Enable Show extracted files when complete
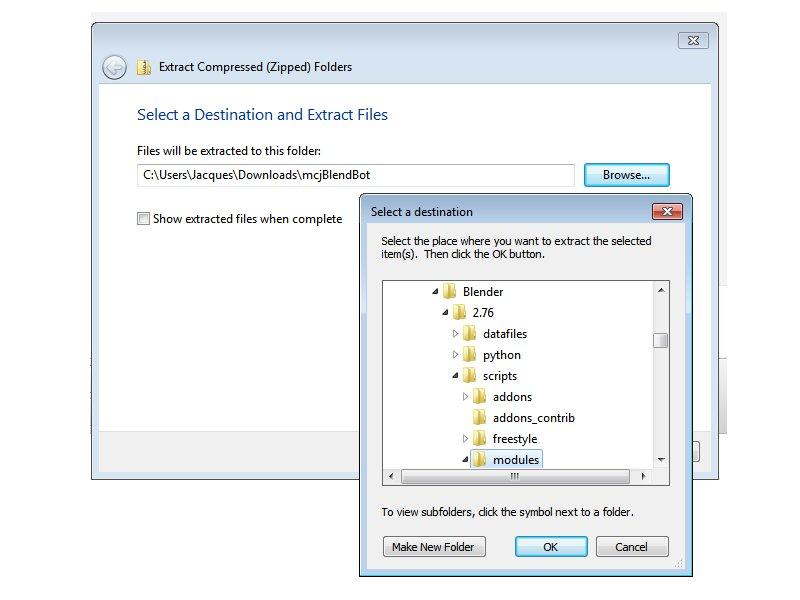Viewport: 800px width, 600px height. 144,219
